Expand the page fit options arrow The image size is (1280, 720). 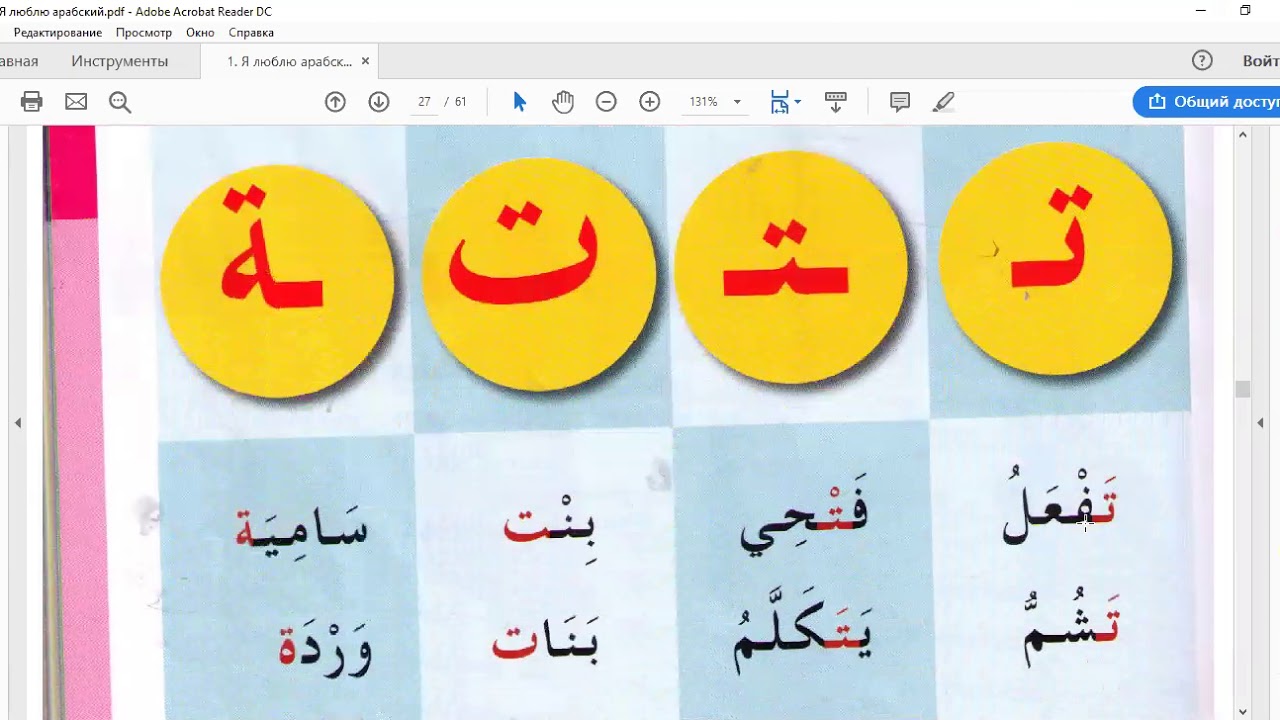(797, 102)
